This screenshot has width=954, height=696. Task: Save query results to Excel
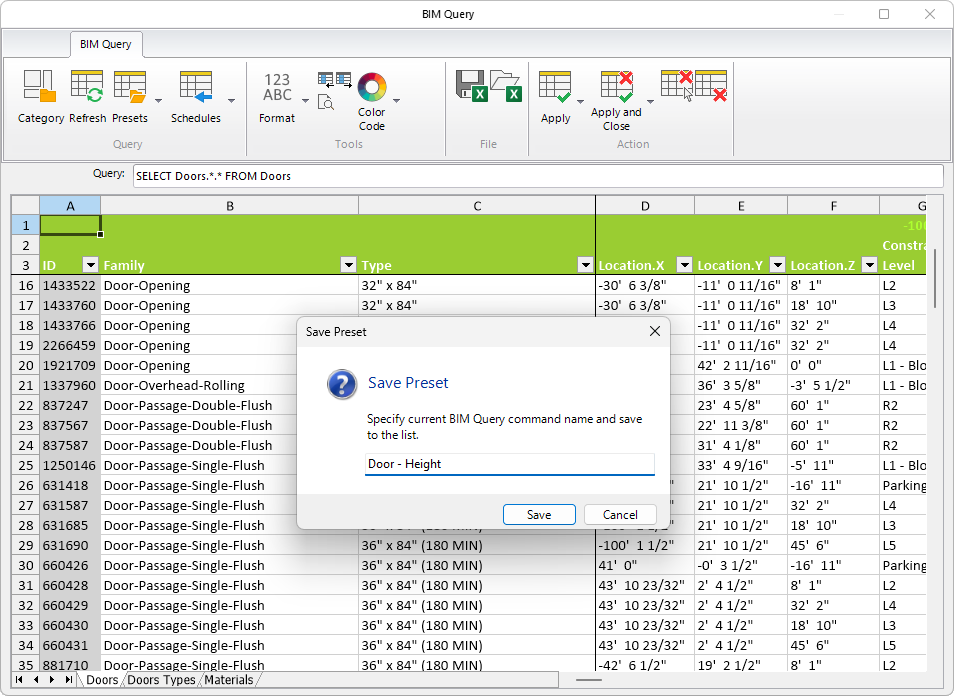click(470, 85)
